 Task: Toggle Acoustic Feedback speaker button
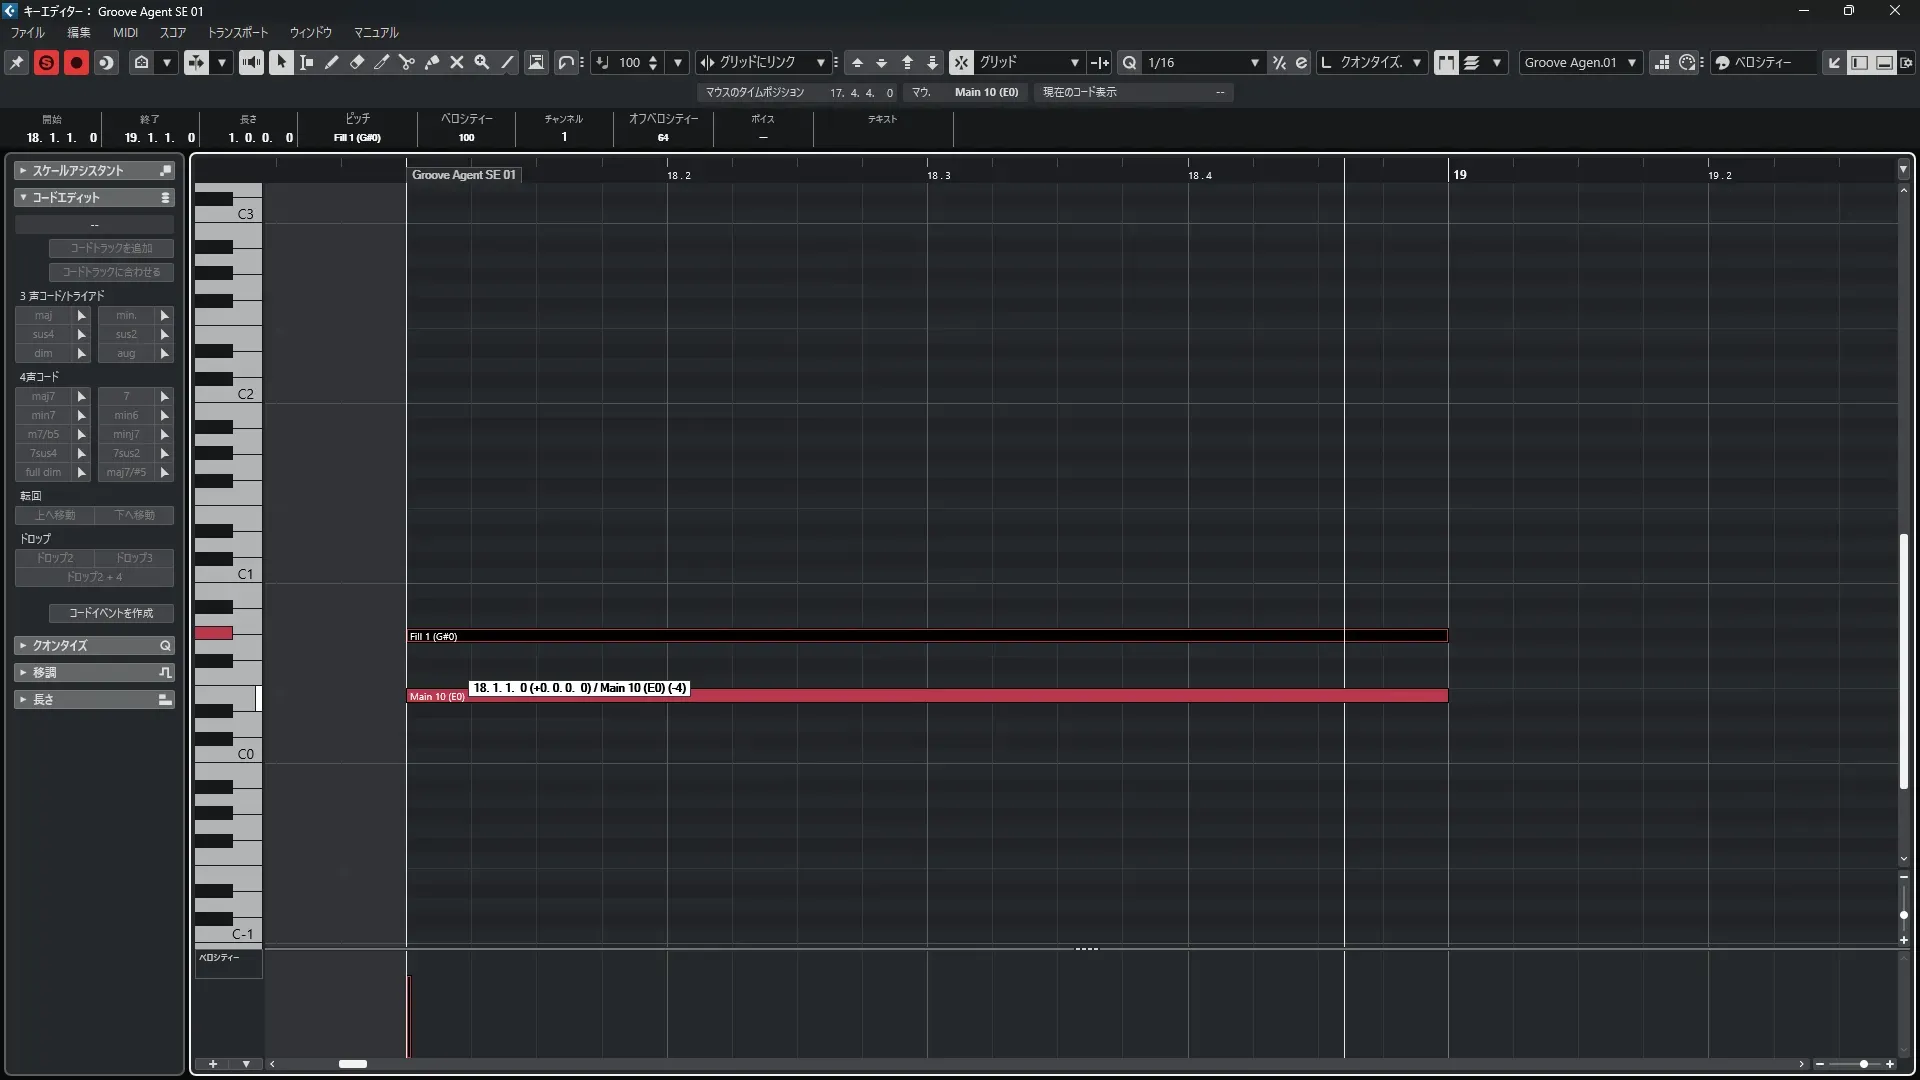pos(251,62)
